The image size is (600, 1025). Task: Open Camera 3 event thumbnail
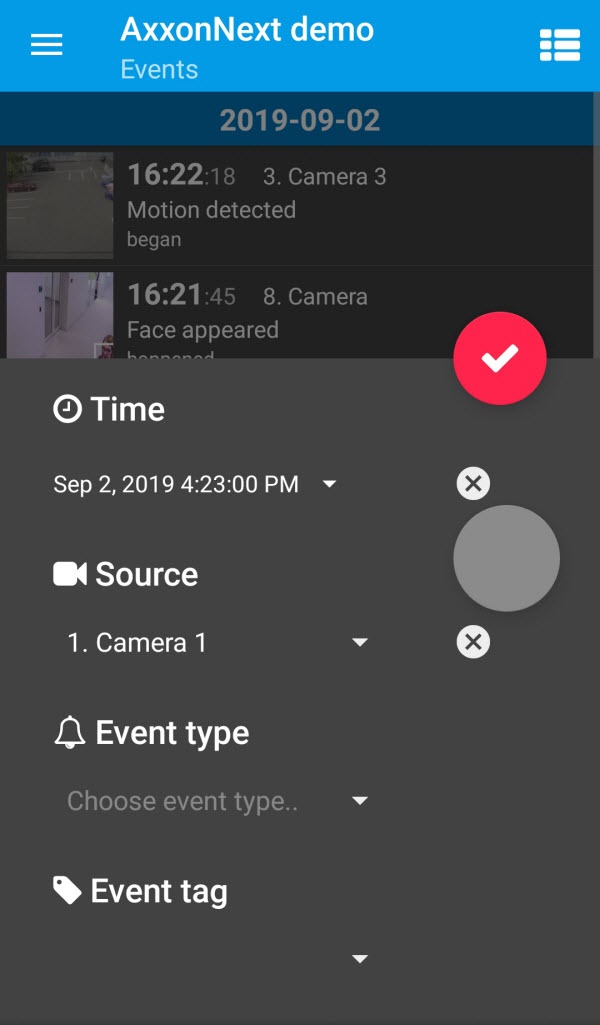(60, 205)
